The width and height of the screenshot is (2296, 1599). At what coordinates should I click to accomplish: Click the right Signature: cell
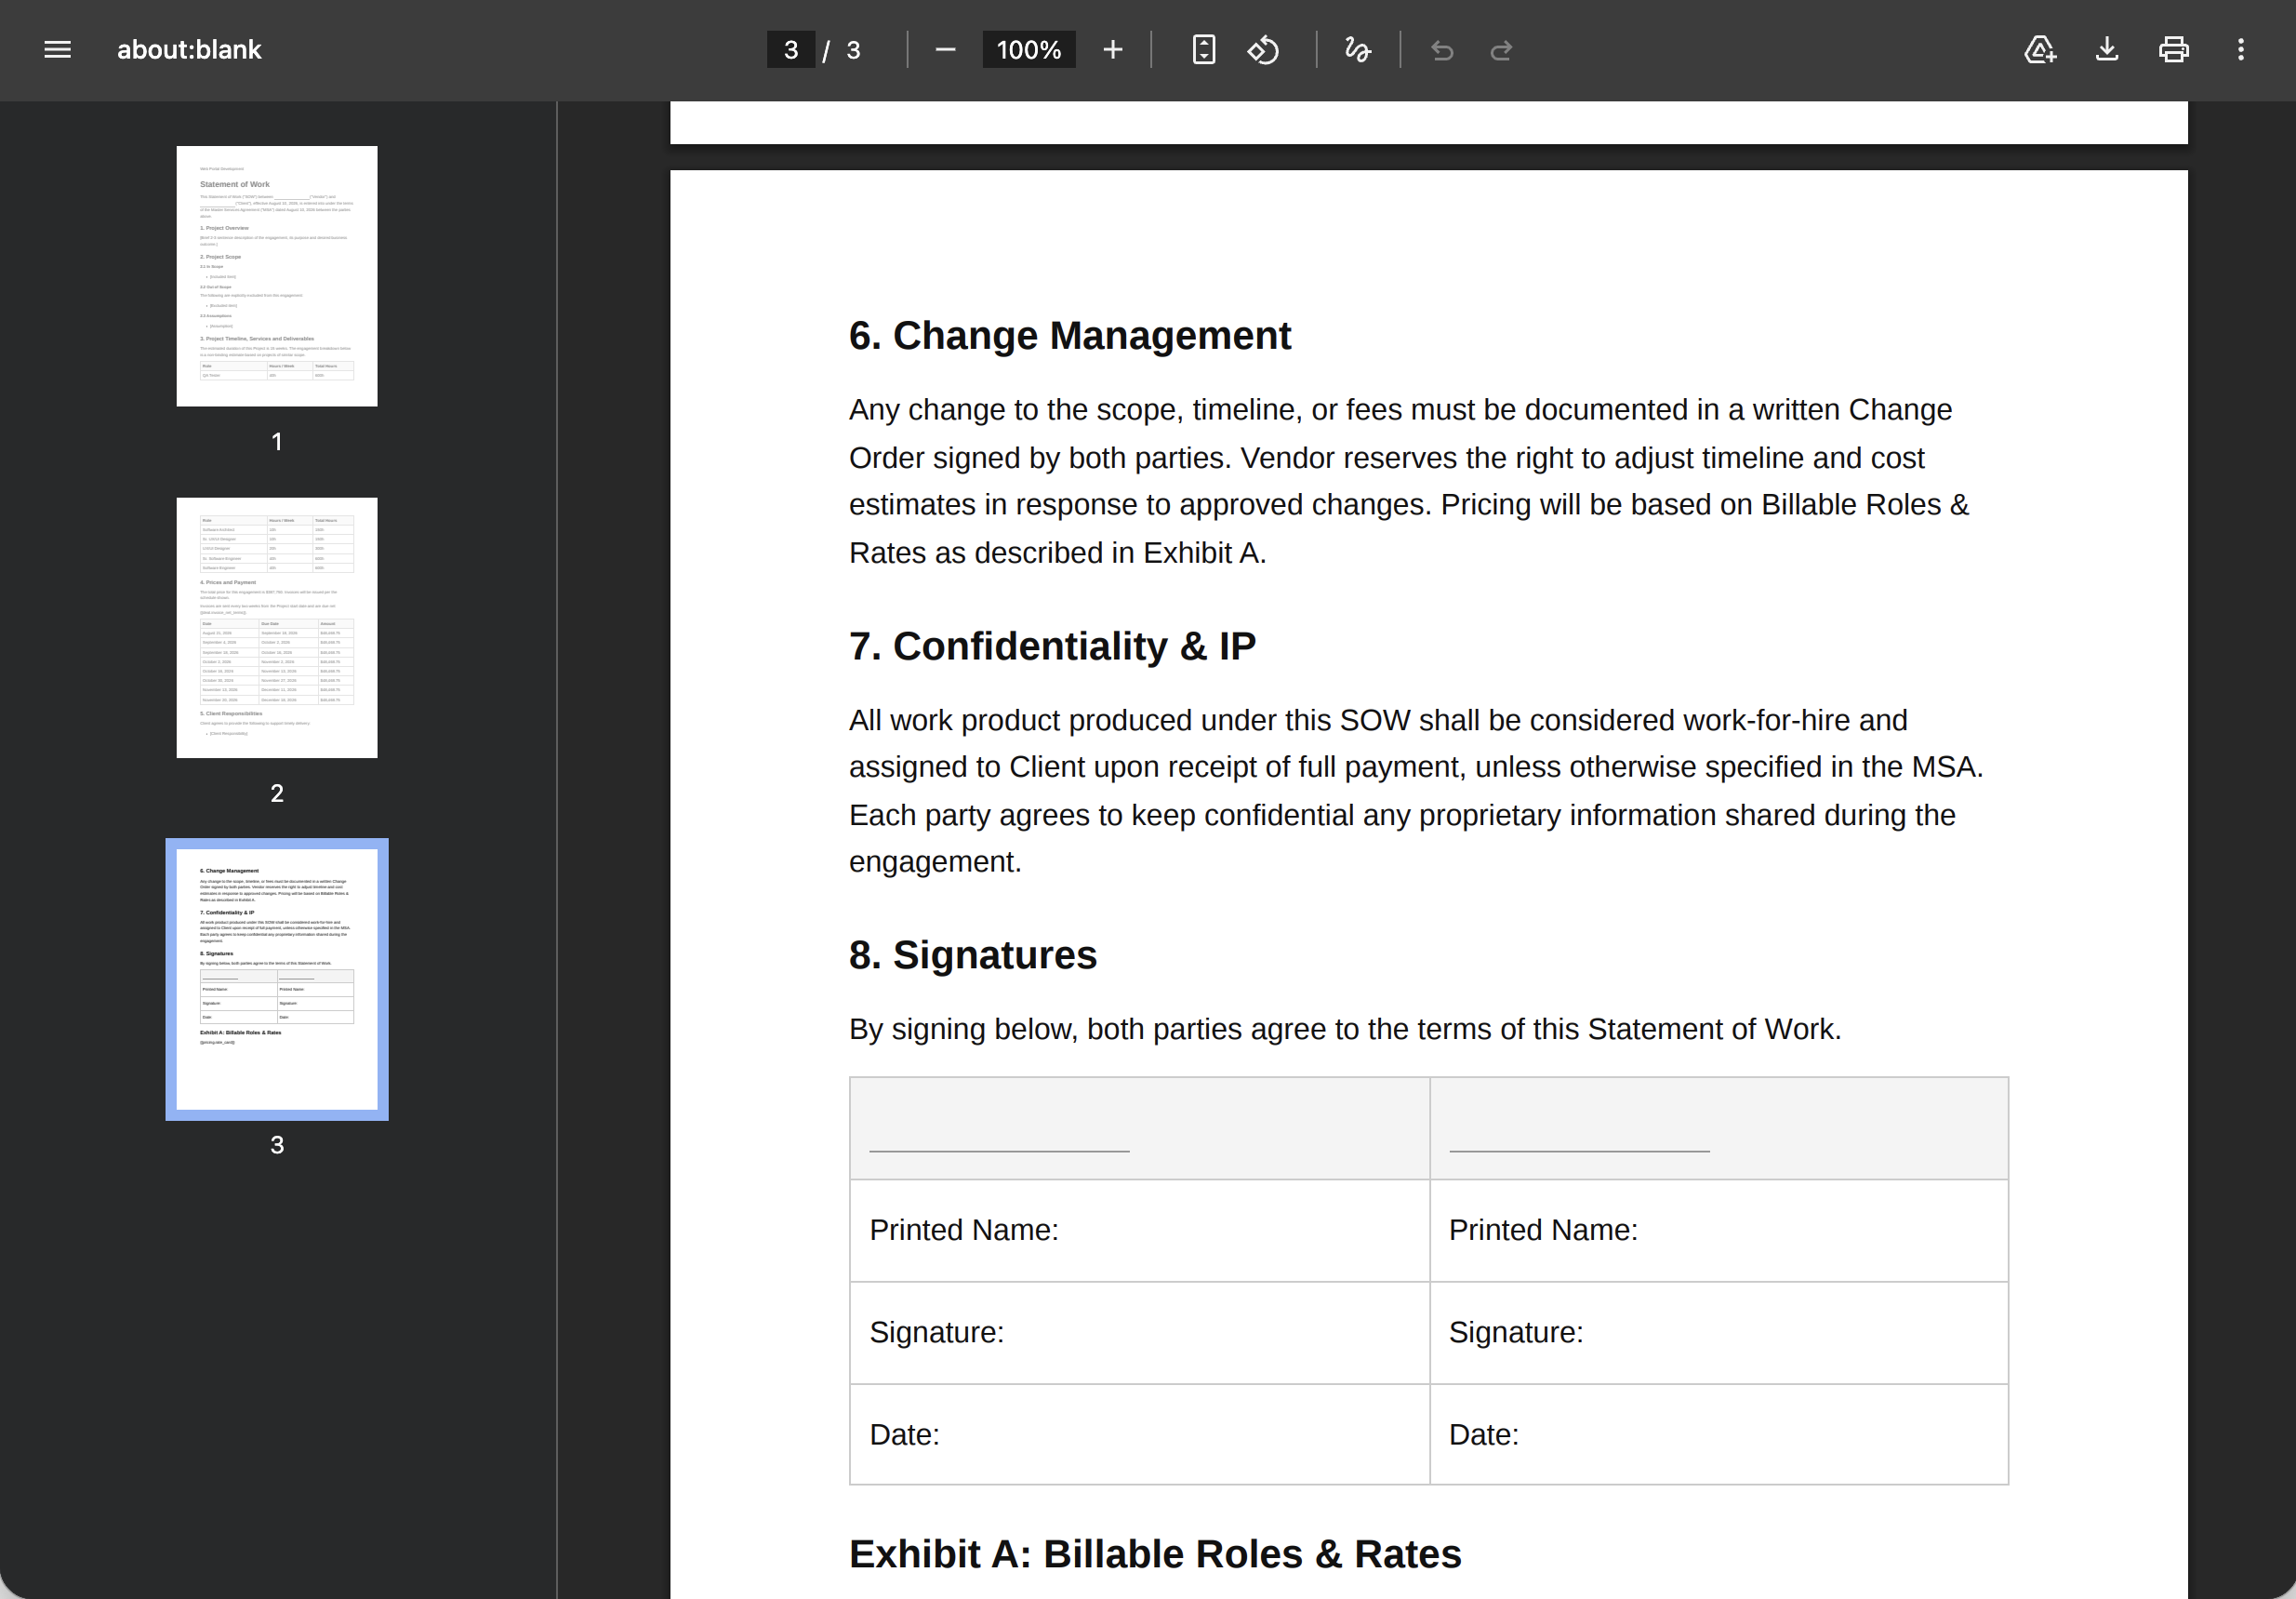click(x=1719, y=1333)
